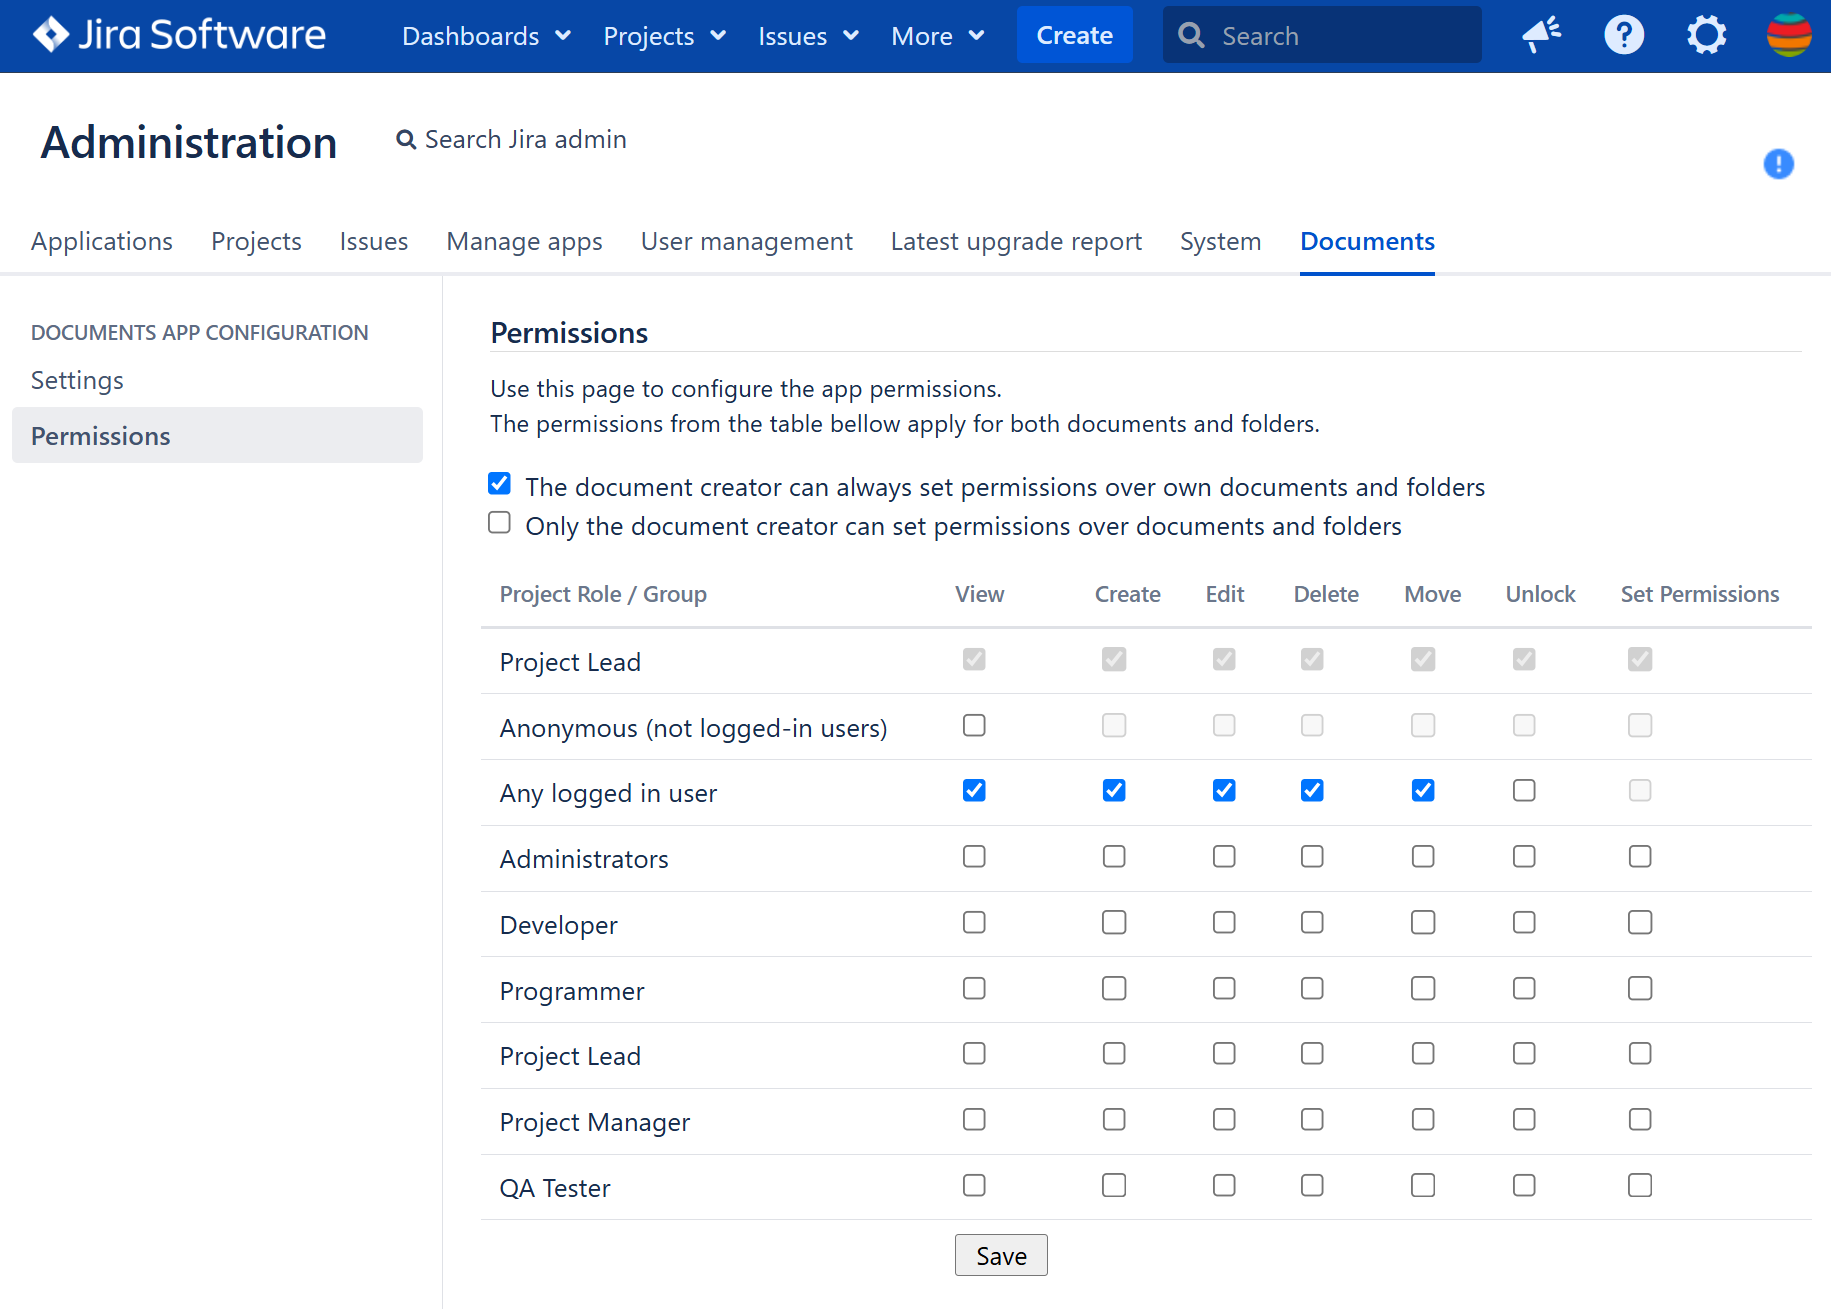Screen dimensions: 1831x1309
Task: Enable only document creator can set permissions
Action: pos(499,522)
